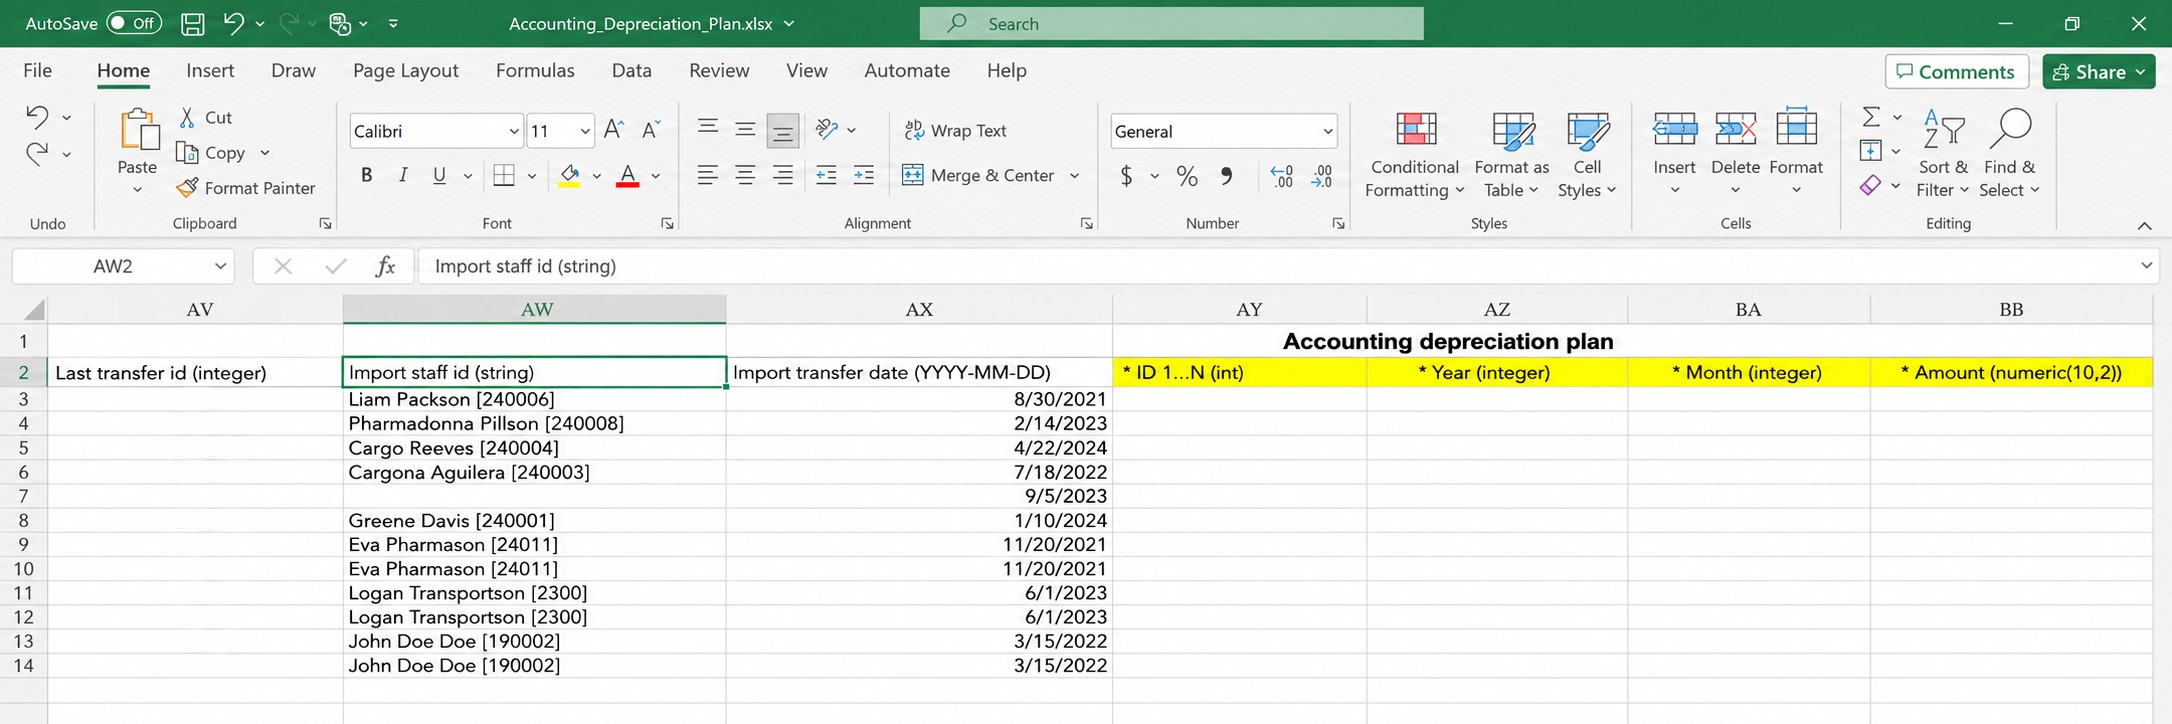
Task: Apply Comma Style format
Action: click(1226, 176)
